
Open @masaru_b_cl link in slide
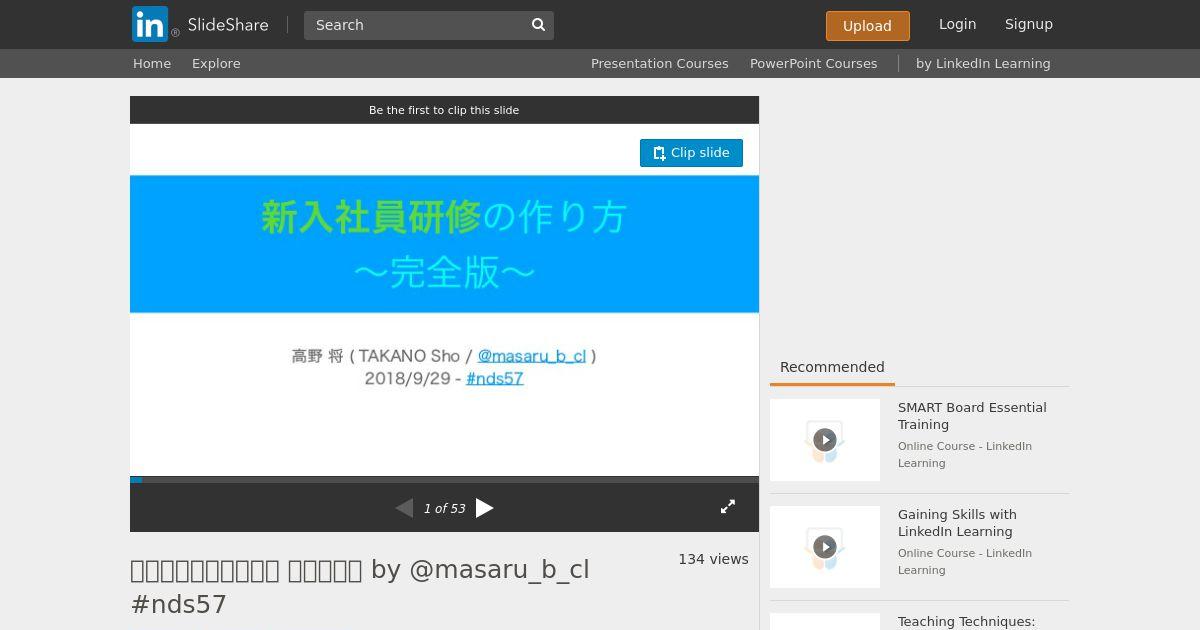pyautogui.click(x=531, y=356)
